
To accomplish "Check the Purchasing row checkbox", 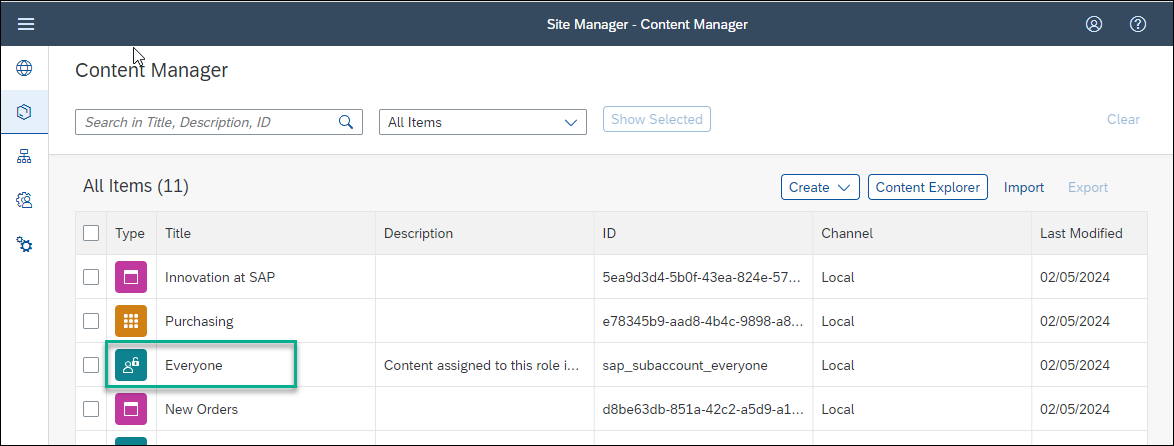I will (91, 321).
